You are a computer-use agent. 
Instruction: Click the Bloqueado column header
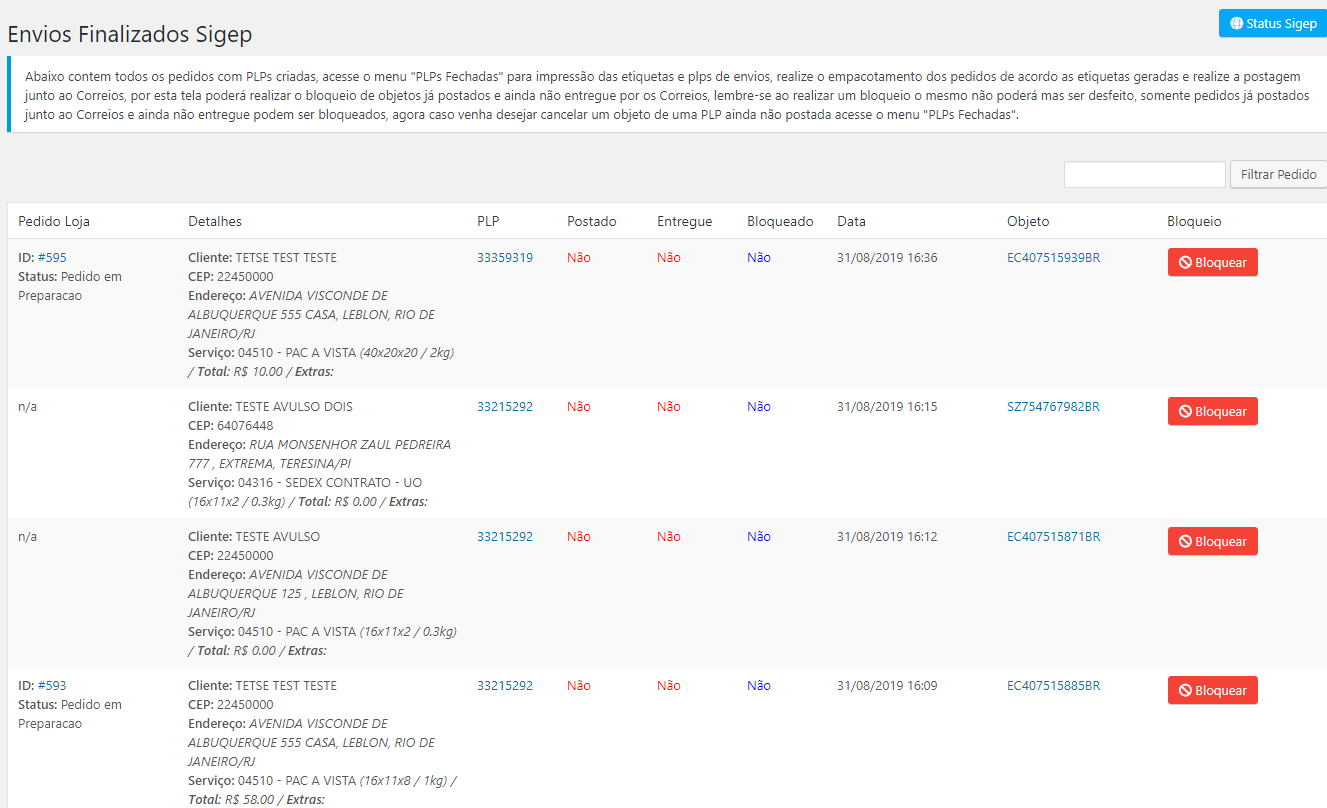[x=780, y=221]
